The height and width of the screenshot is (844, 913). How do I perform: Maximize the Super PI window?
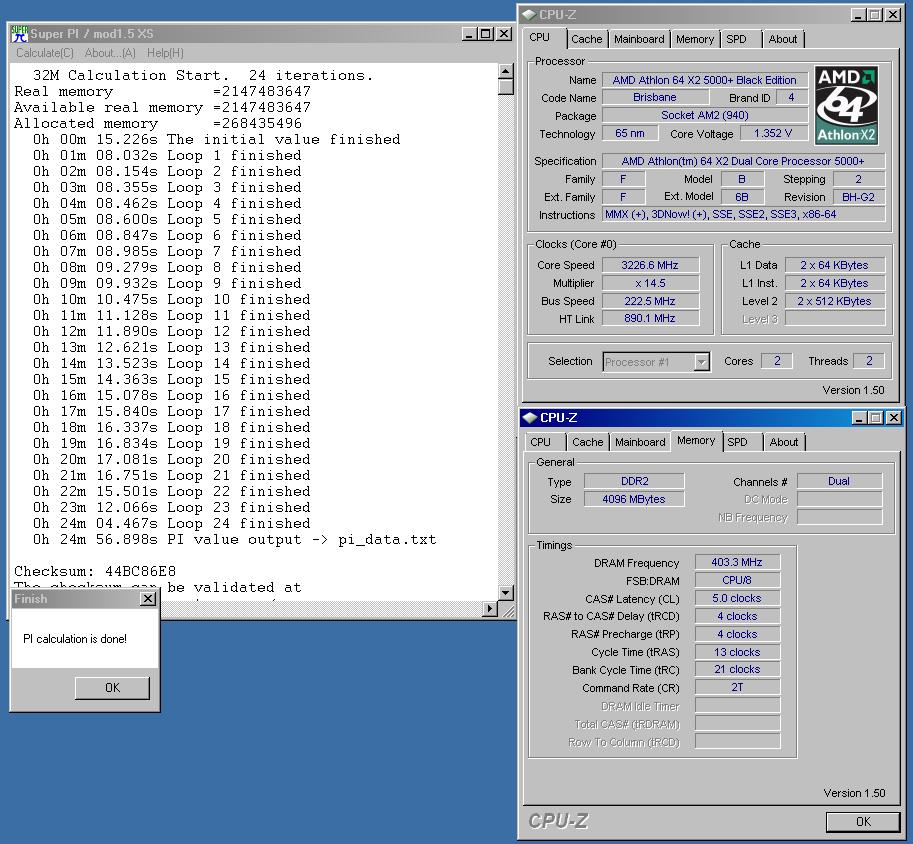tap(486, 34)
